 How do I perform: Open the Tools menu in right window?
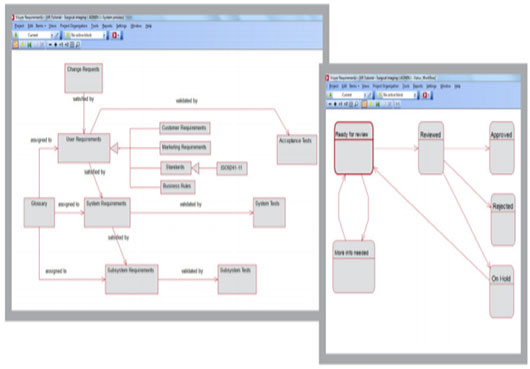click(406, 87)
